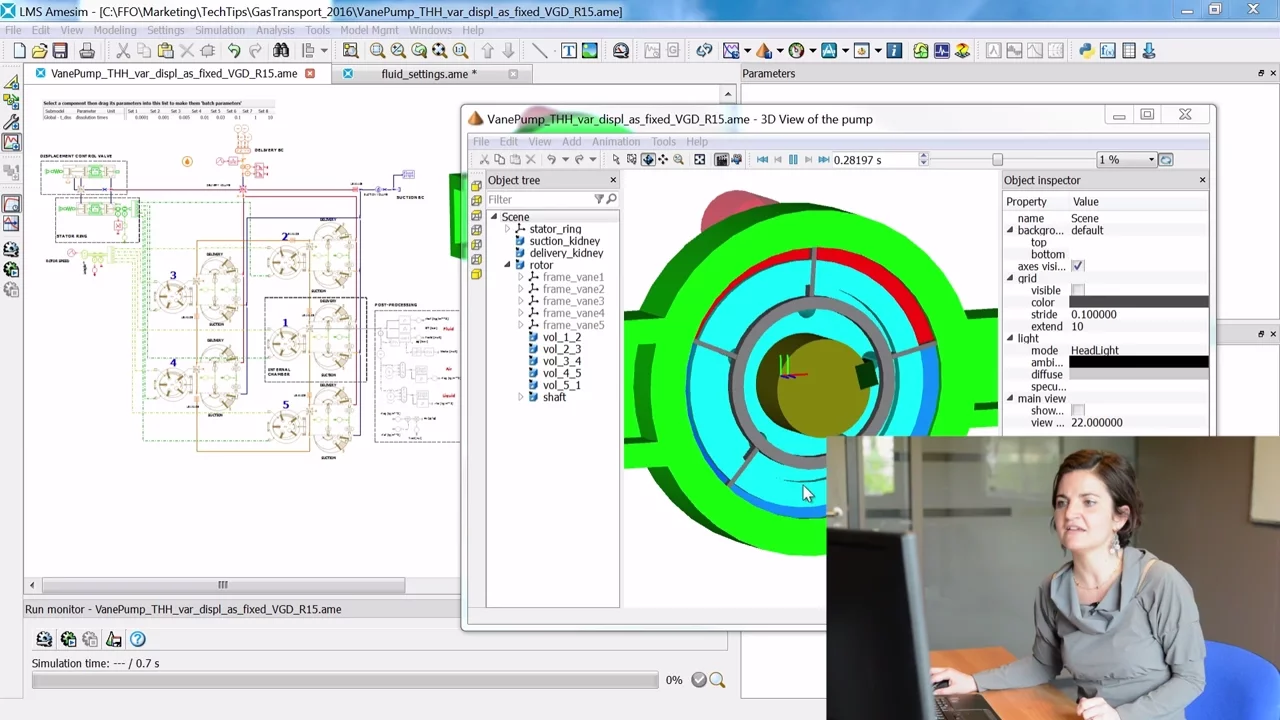Open the Animation menu in 3D view window
1280x720 pixels.
pyautogui.click(x=615, y=142)
